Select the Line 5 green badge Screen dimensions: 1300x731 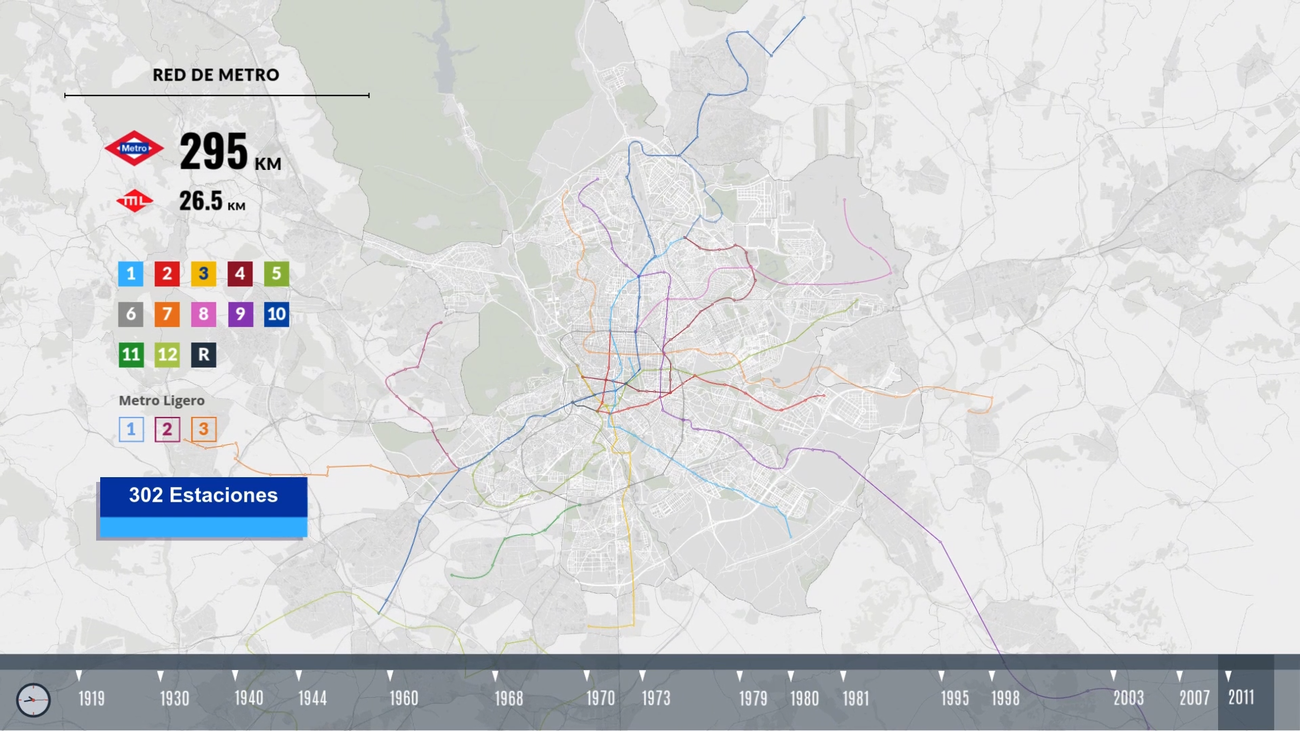point(275,273)
